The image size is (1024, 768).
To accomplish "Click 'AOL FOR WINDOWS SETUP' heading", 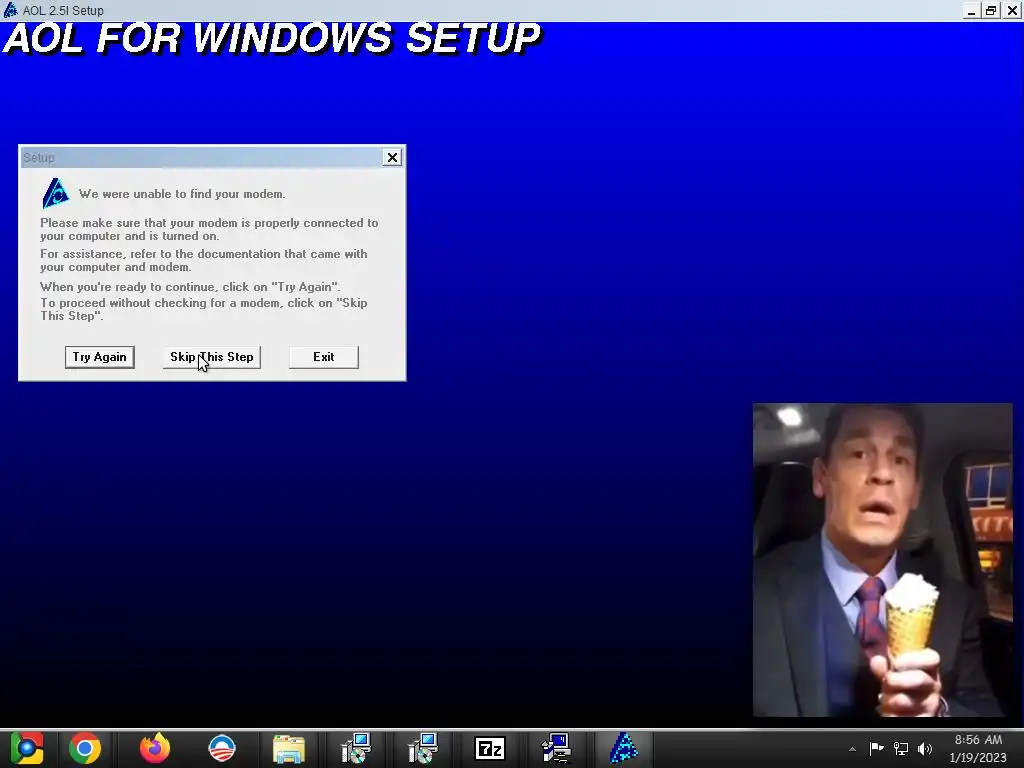I will (x=272, y=38).
